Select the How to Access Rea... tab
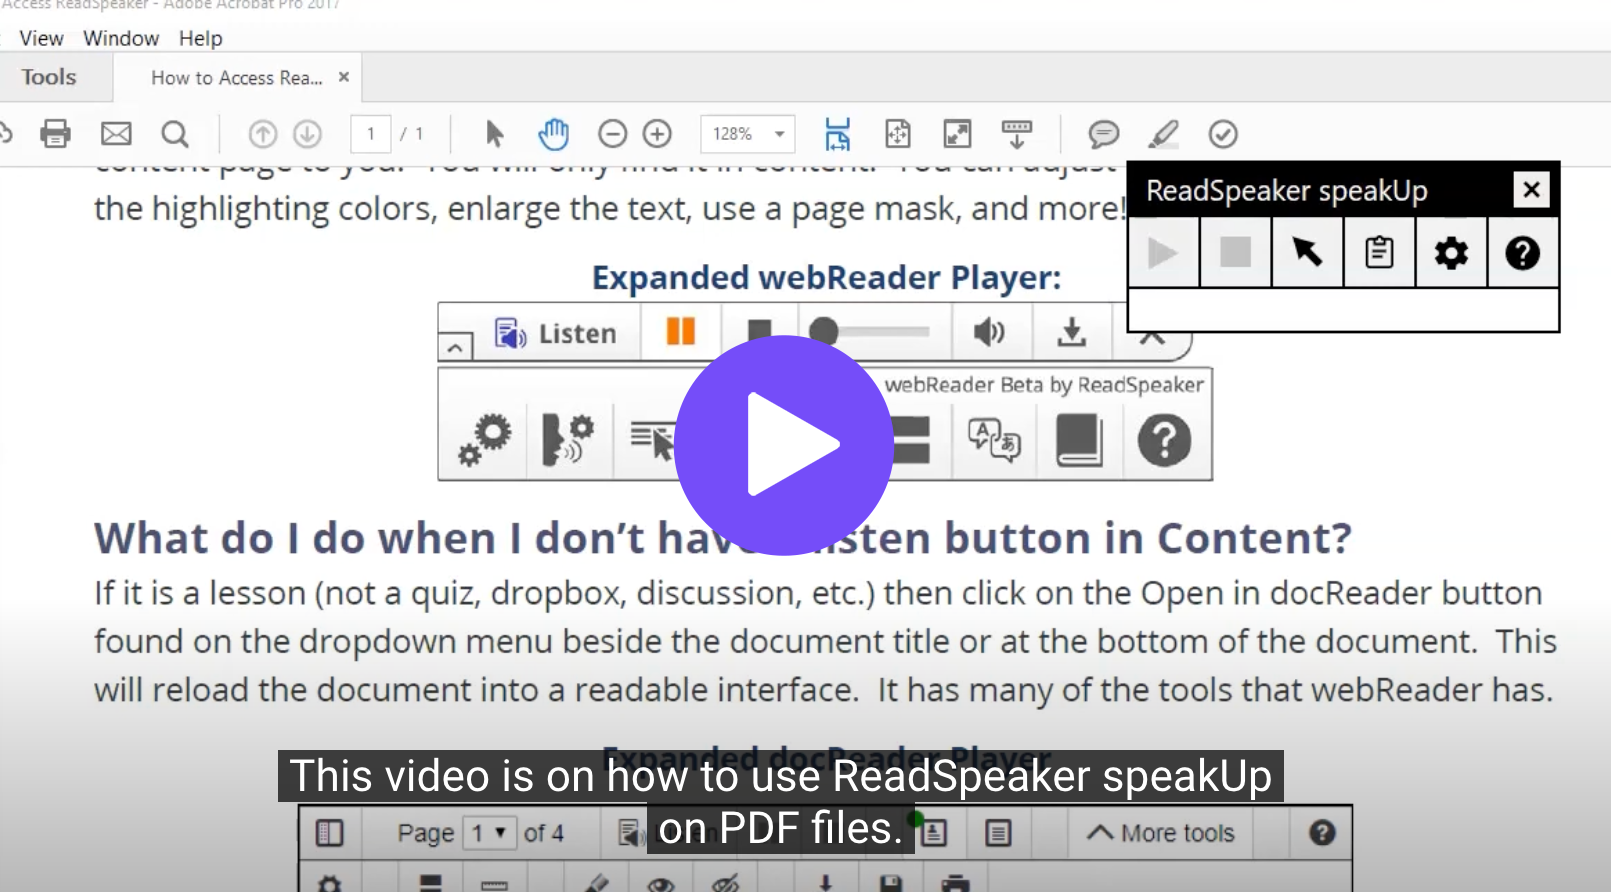This screenshot has height=892, width=1611. [236, 77]
